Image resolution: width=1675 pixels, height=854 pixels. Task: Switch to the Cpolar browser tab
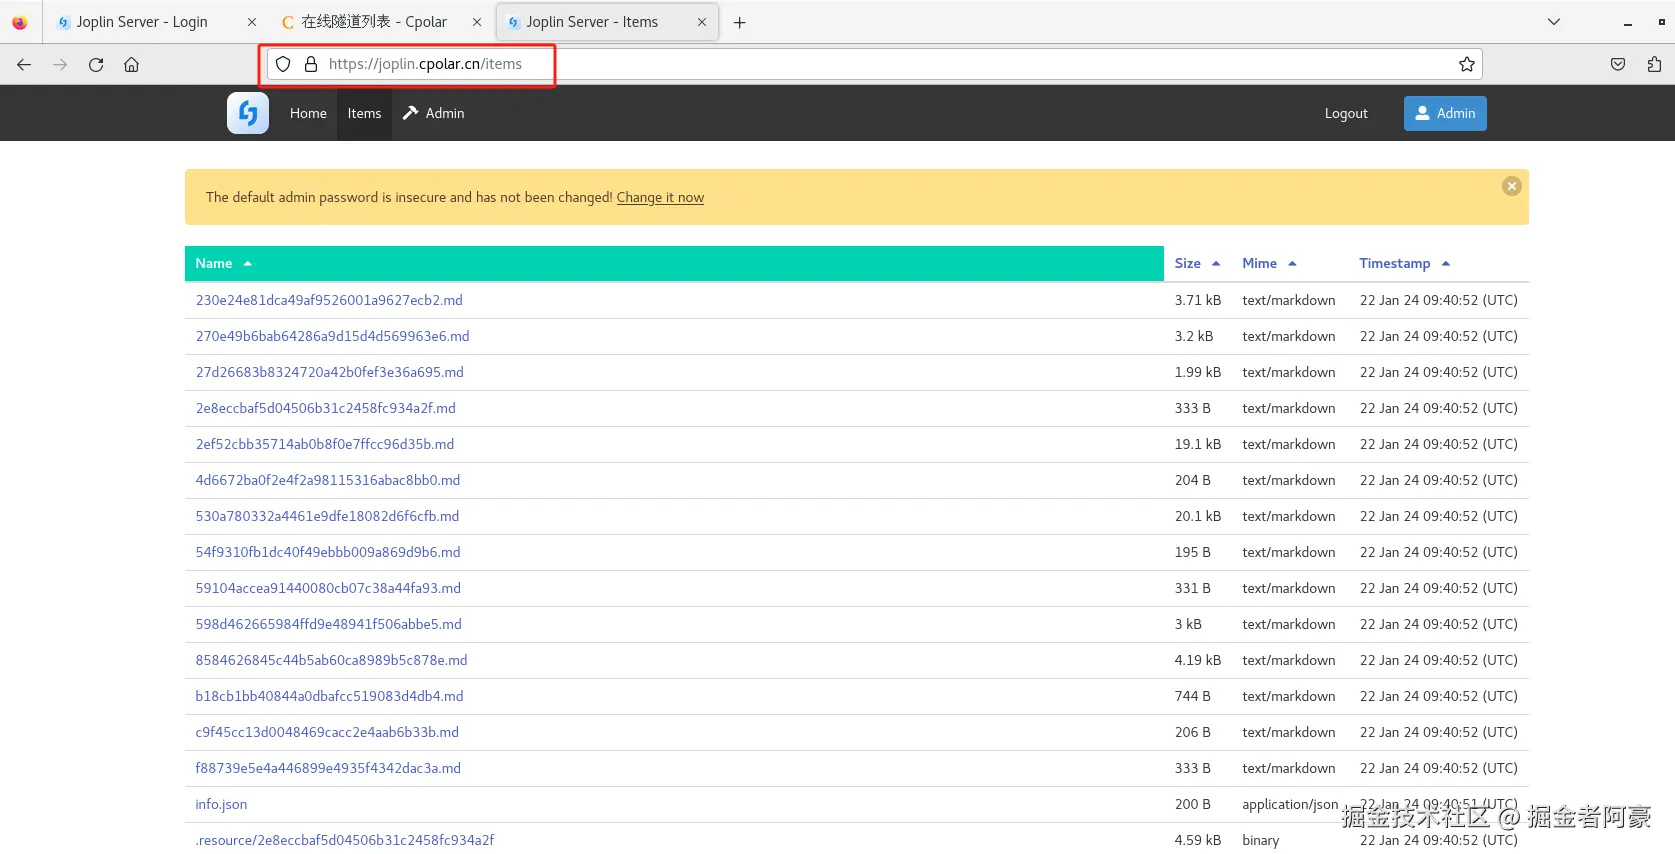pos(374,22)
